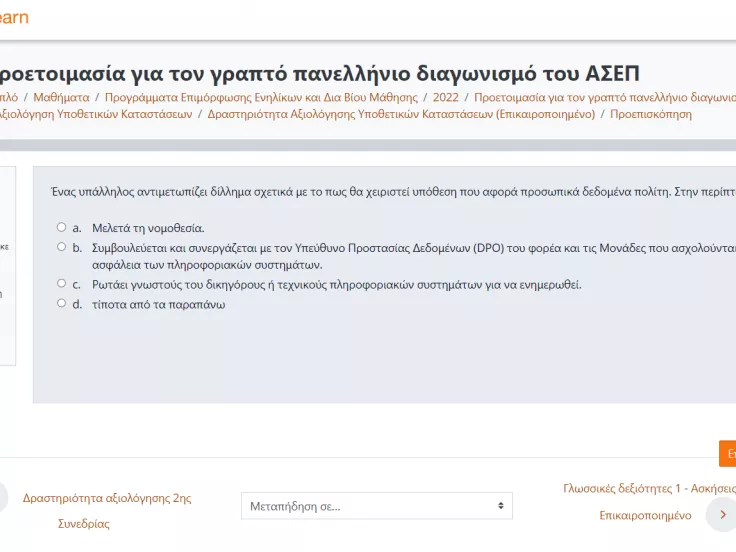Open the 2022 breadcrumb category
736x552 pixels.
(x=446, y=97)
